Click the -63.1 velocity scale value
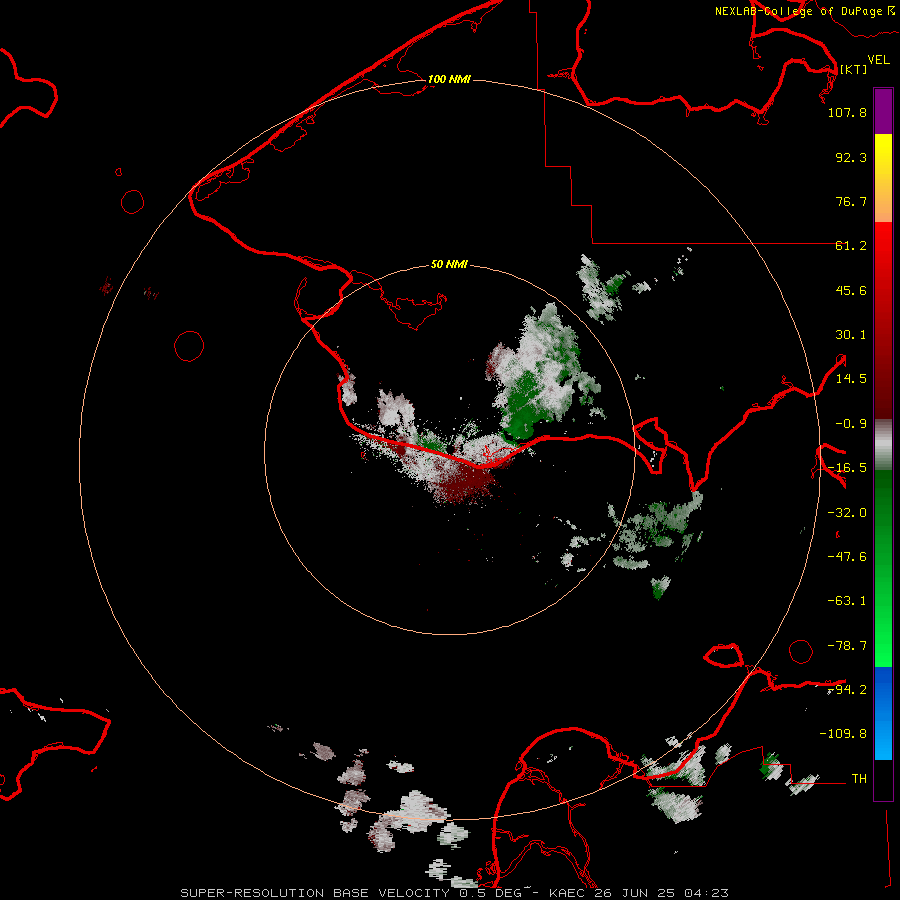This screenshot has height=900, width=900. [x=847, y=601]
